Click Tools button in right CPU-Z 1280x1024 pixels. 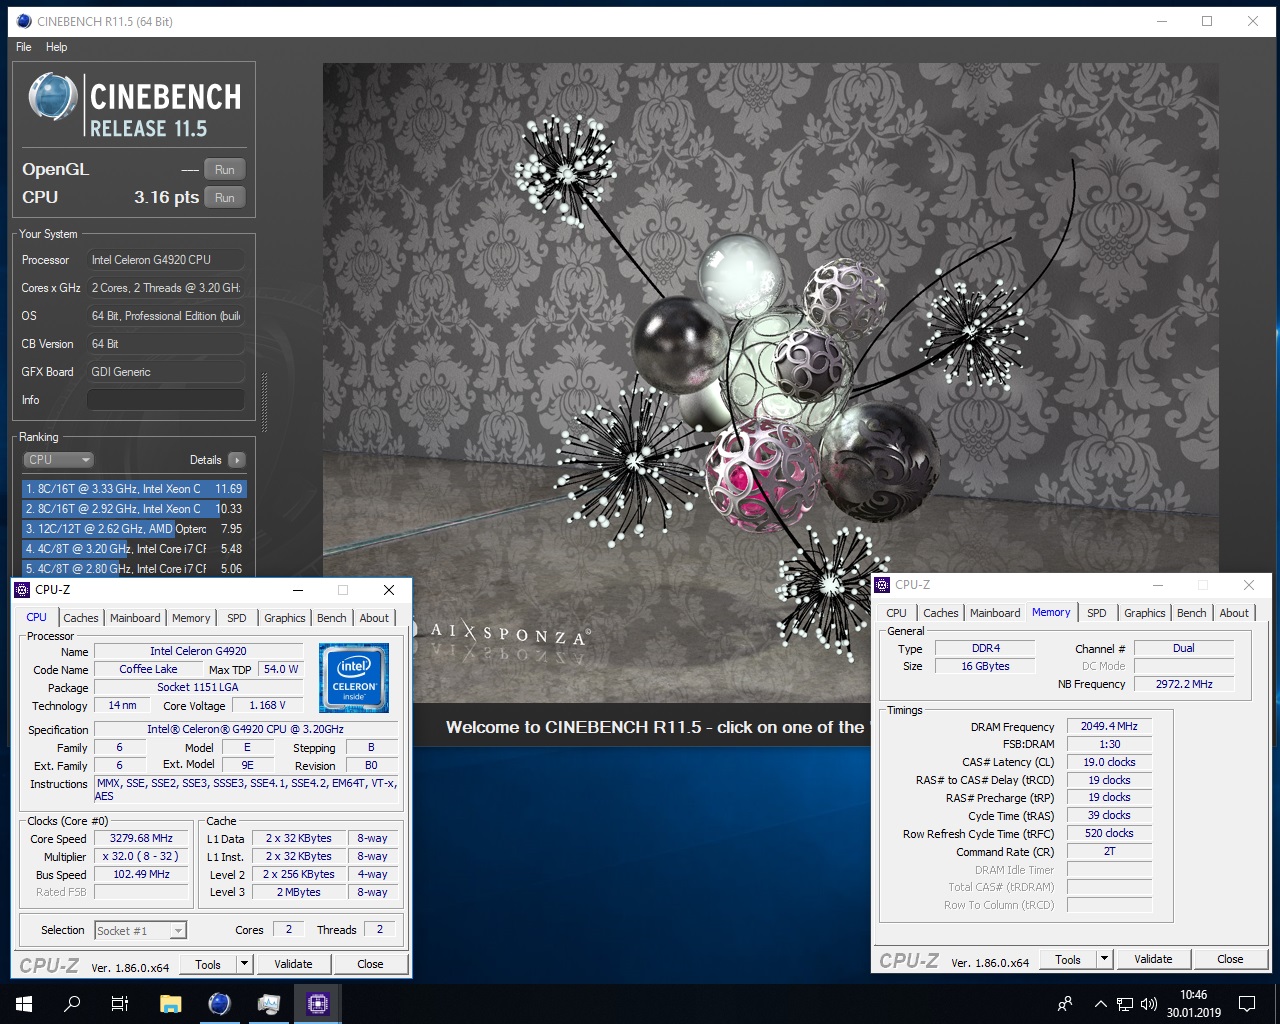tap(1068, 959)
